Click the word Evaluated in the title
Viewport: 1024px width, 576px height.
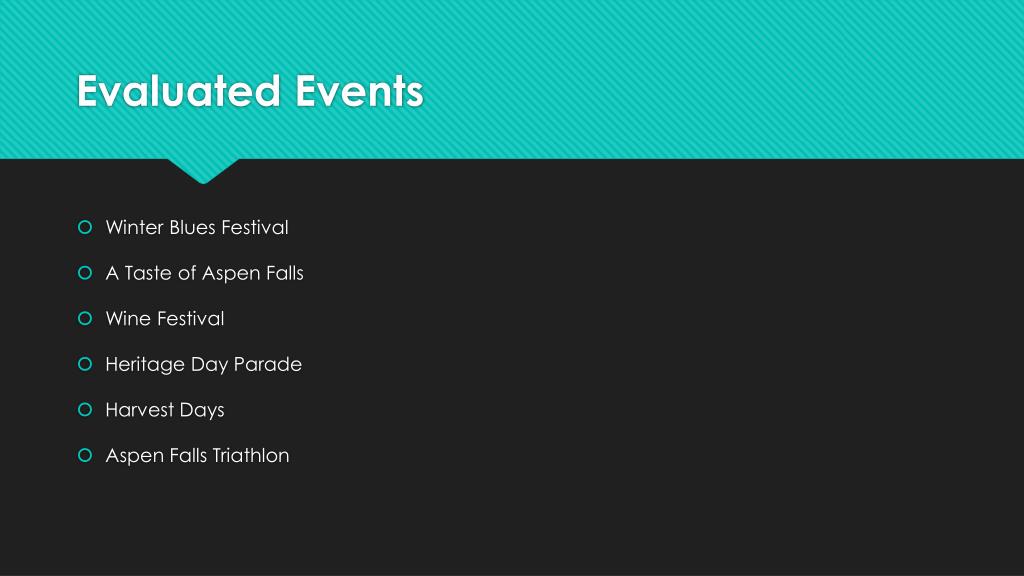(178, 91)
